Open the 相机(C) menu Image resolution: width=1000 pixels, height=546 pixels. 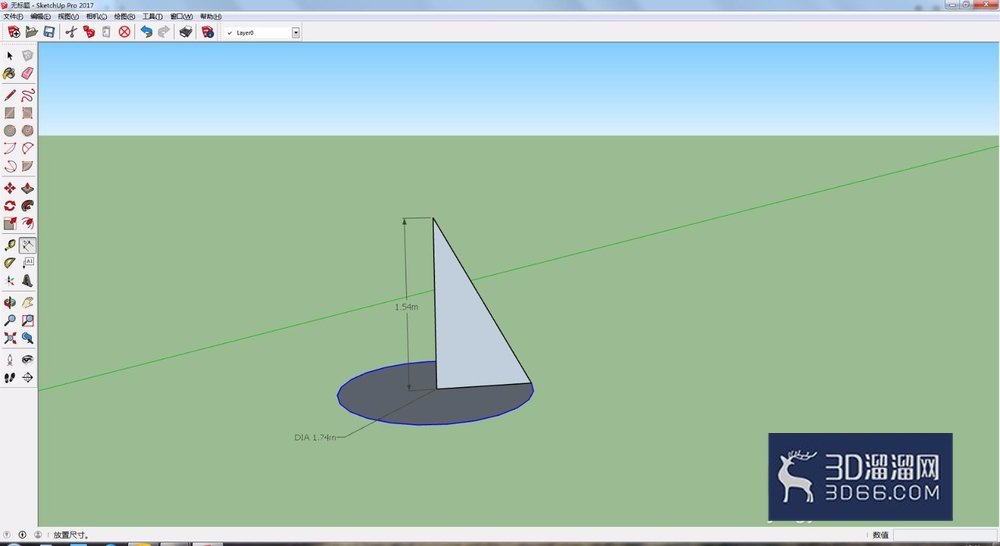tap(96, 17)
